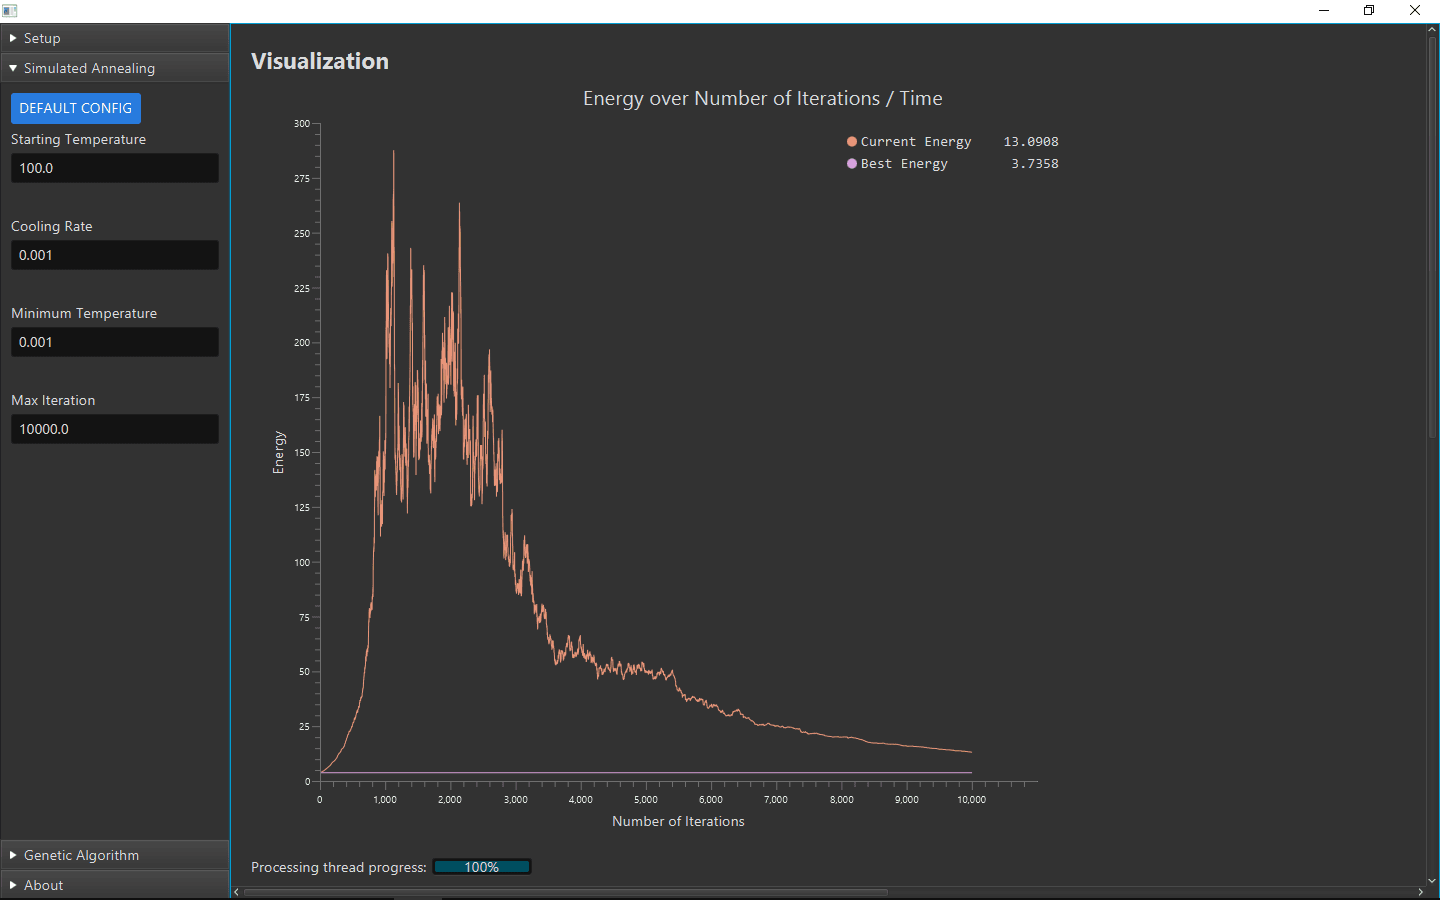
Task: Click the processing thread progress bar
Action: (x=482, y=867)
